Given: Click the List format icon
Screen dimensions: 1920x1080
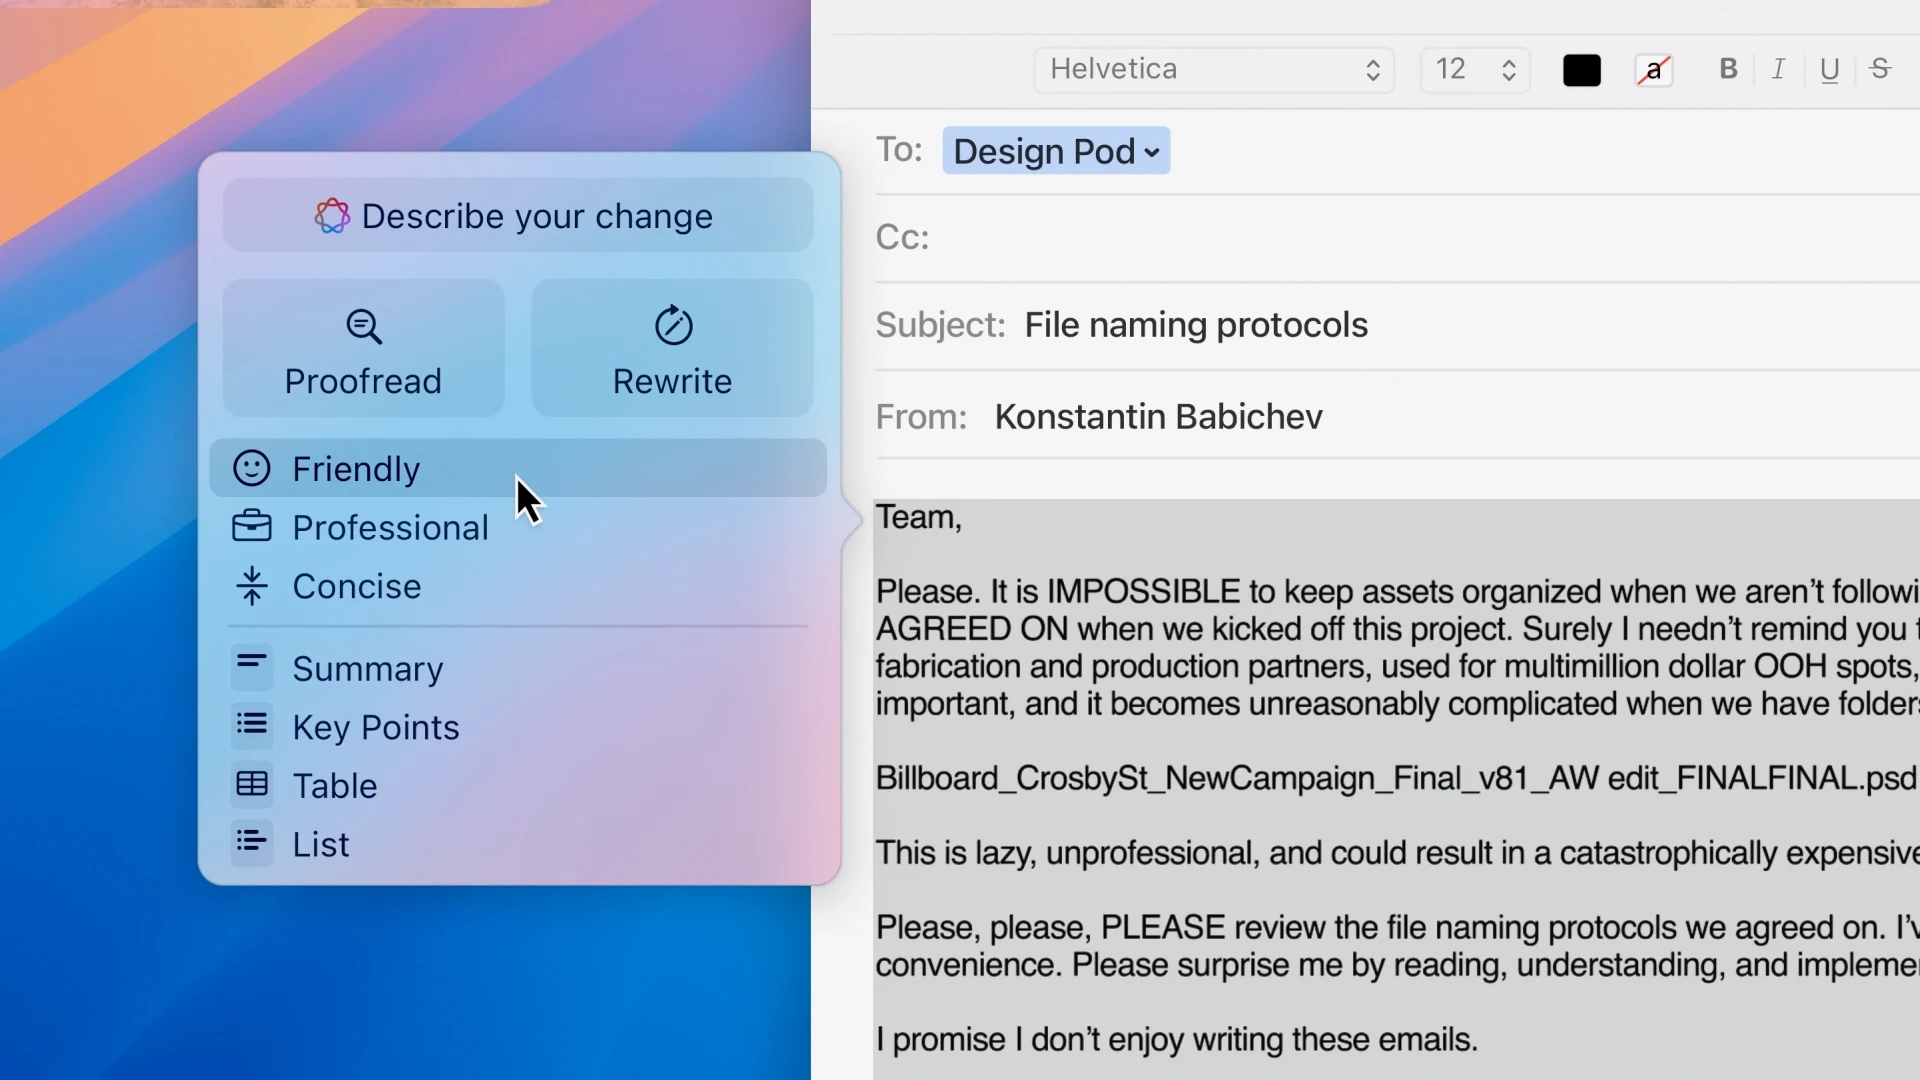Looking at the screenshot, I should (x=251, y=843).
